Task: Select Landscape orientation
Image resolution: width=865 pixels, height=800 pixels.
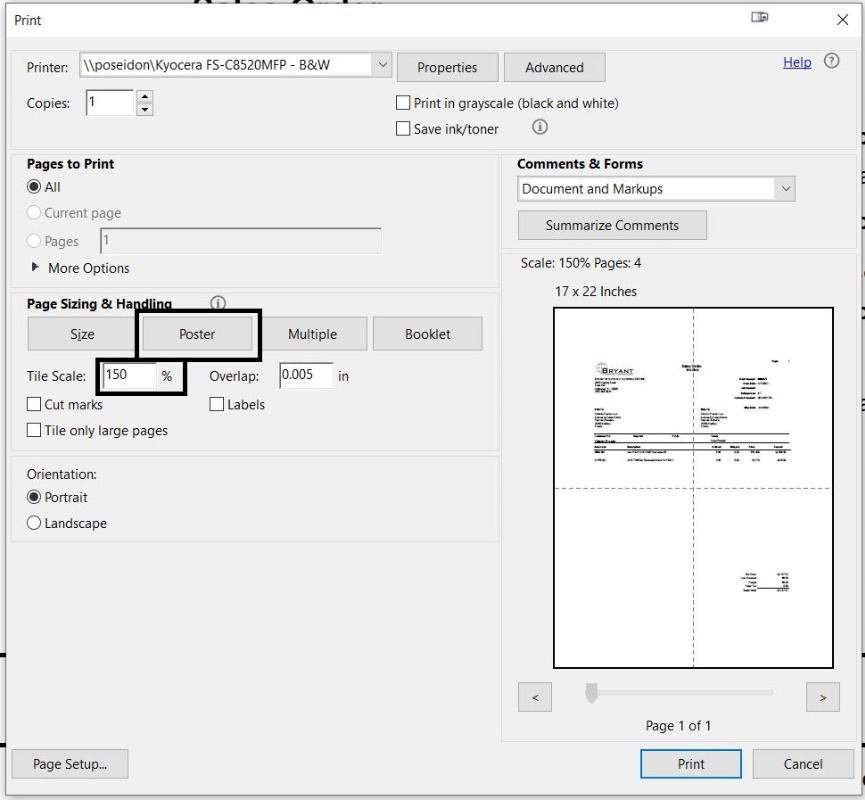Action: 34,523
